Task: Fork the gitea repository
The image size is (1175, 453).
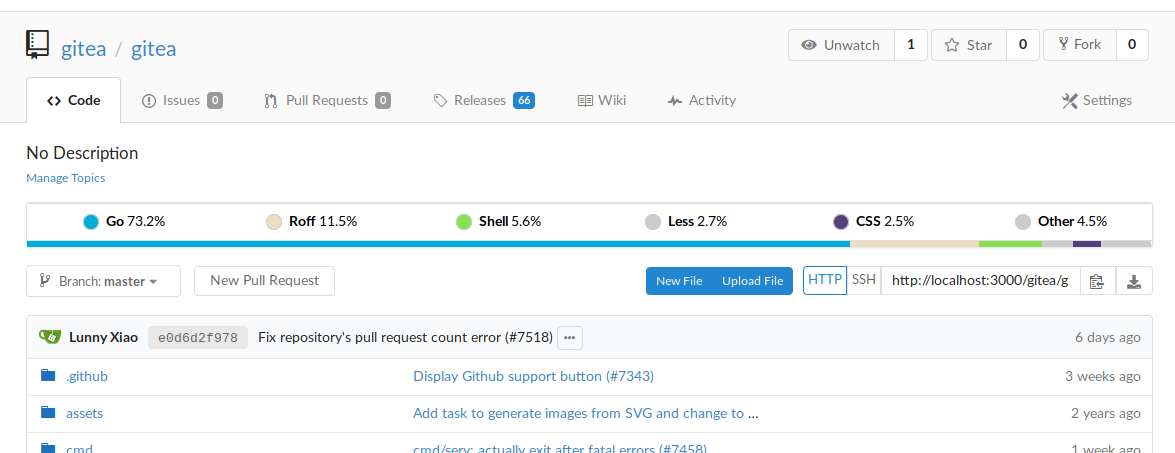Action: [1080, 45]
